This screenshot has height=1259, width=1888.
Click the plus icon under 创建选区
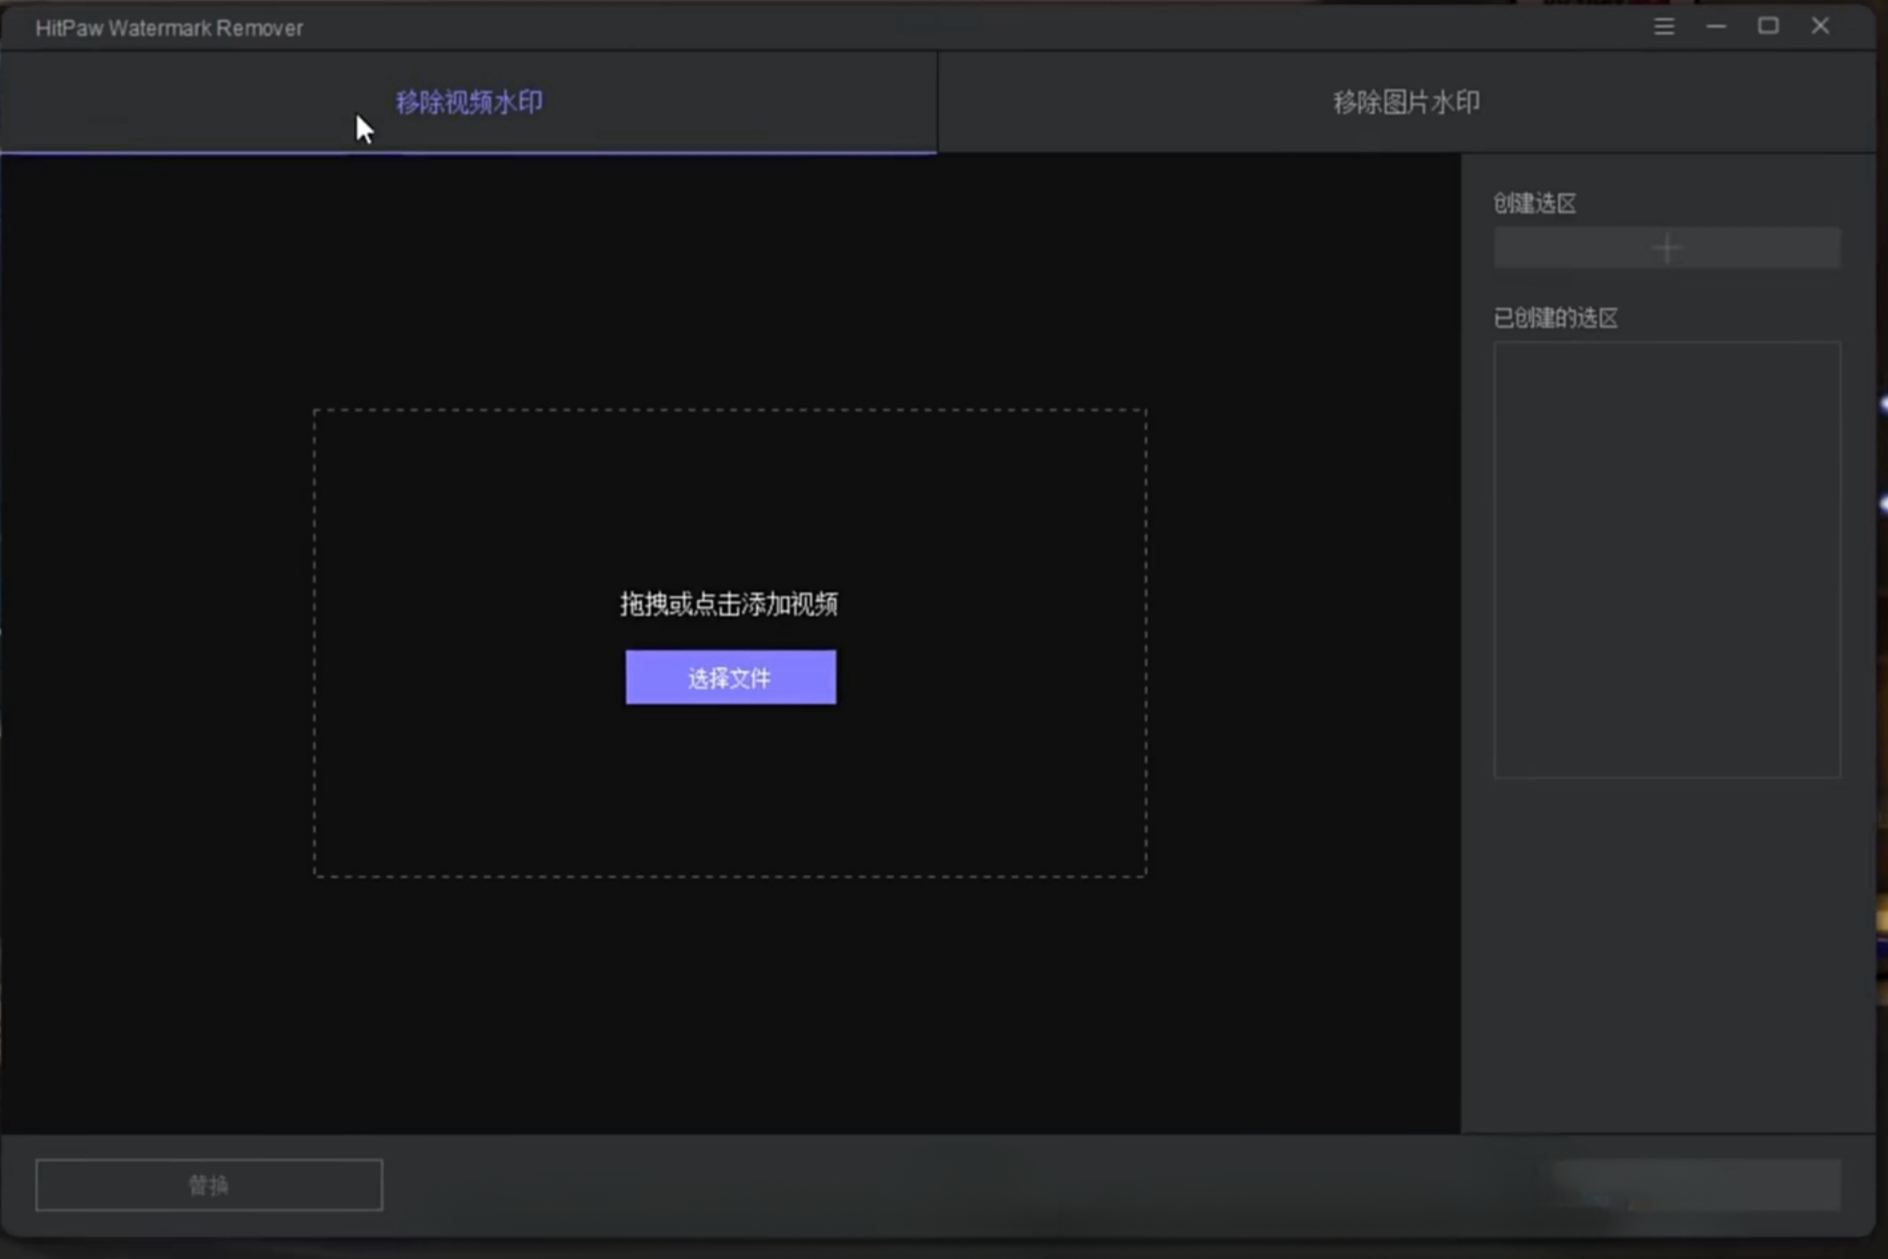tap(1666, 248)
